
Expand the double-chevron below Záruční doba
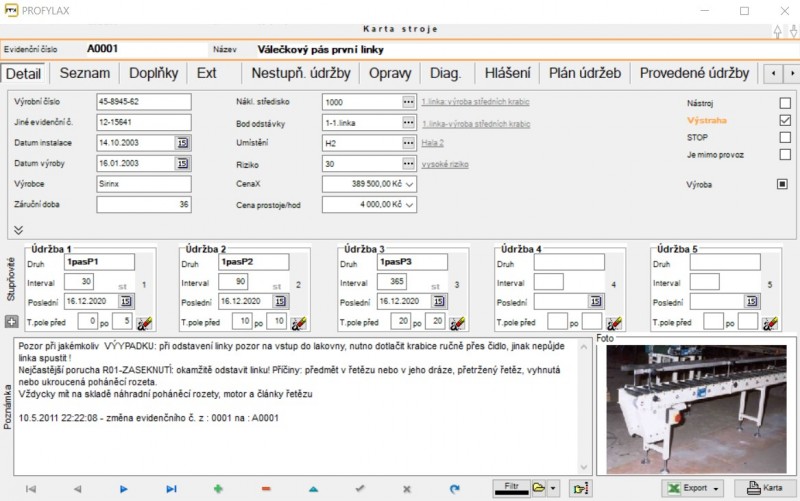click(x=18, y=229)
